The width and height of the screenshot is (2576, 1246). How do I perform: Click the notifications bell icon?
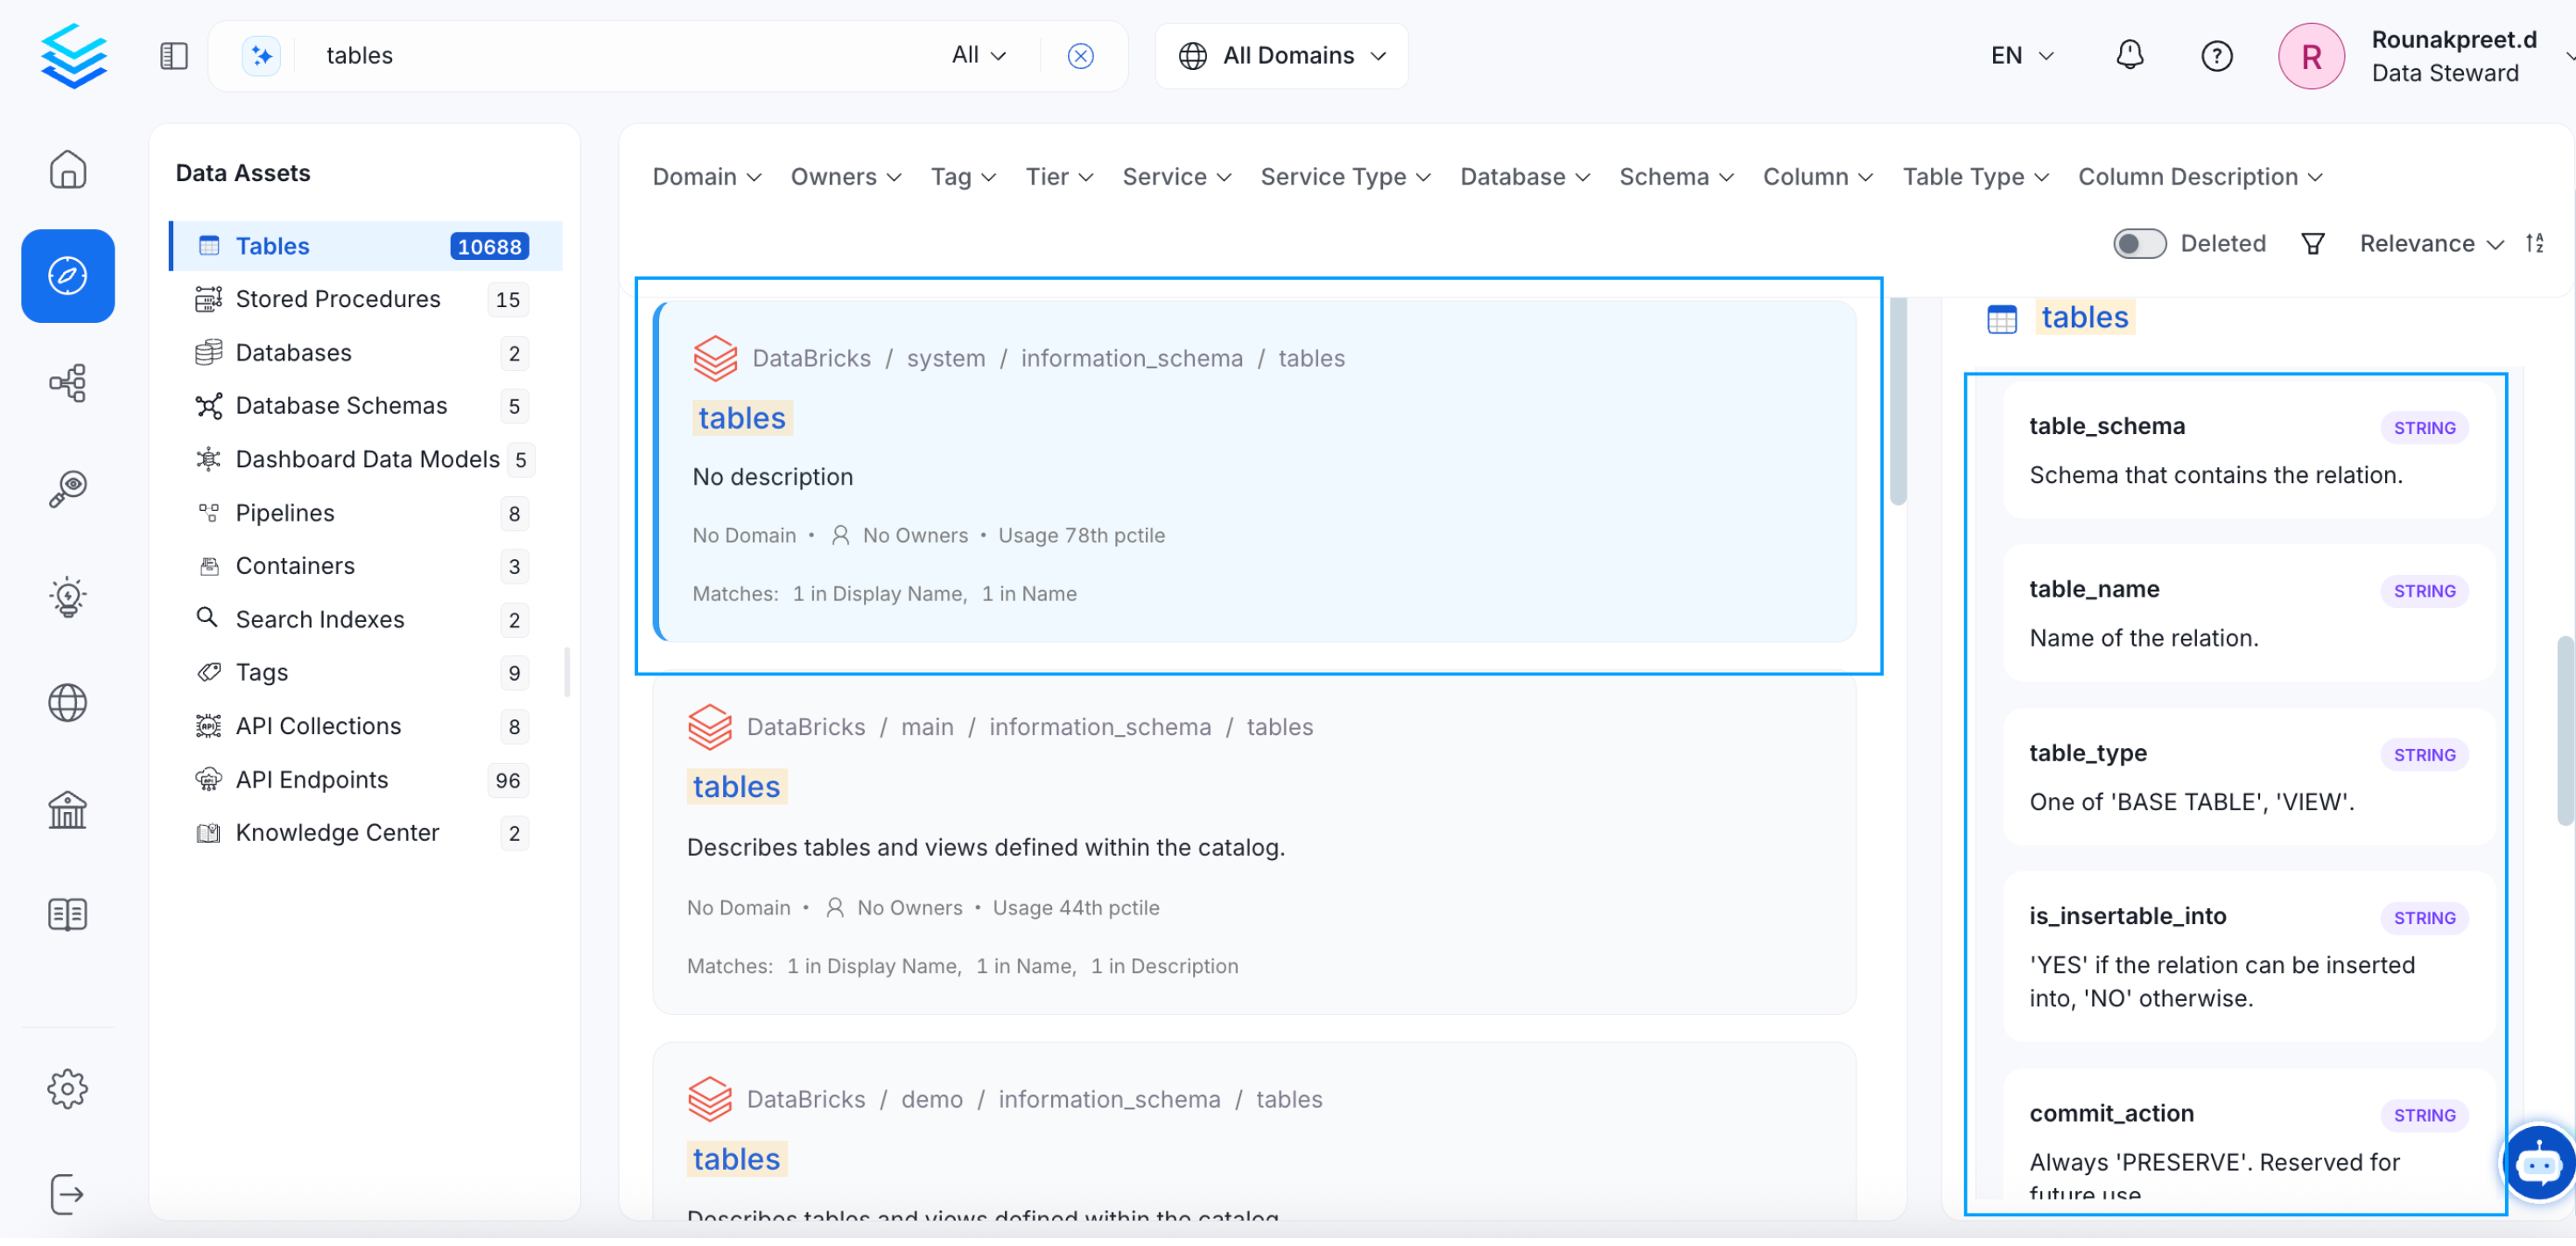click(x=2129, y=55)
